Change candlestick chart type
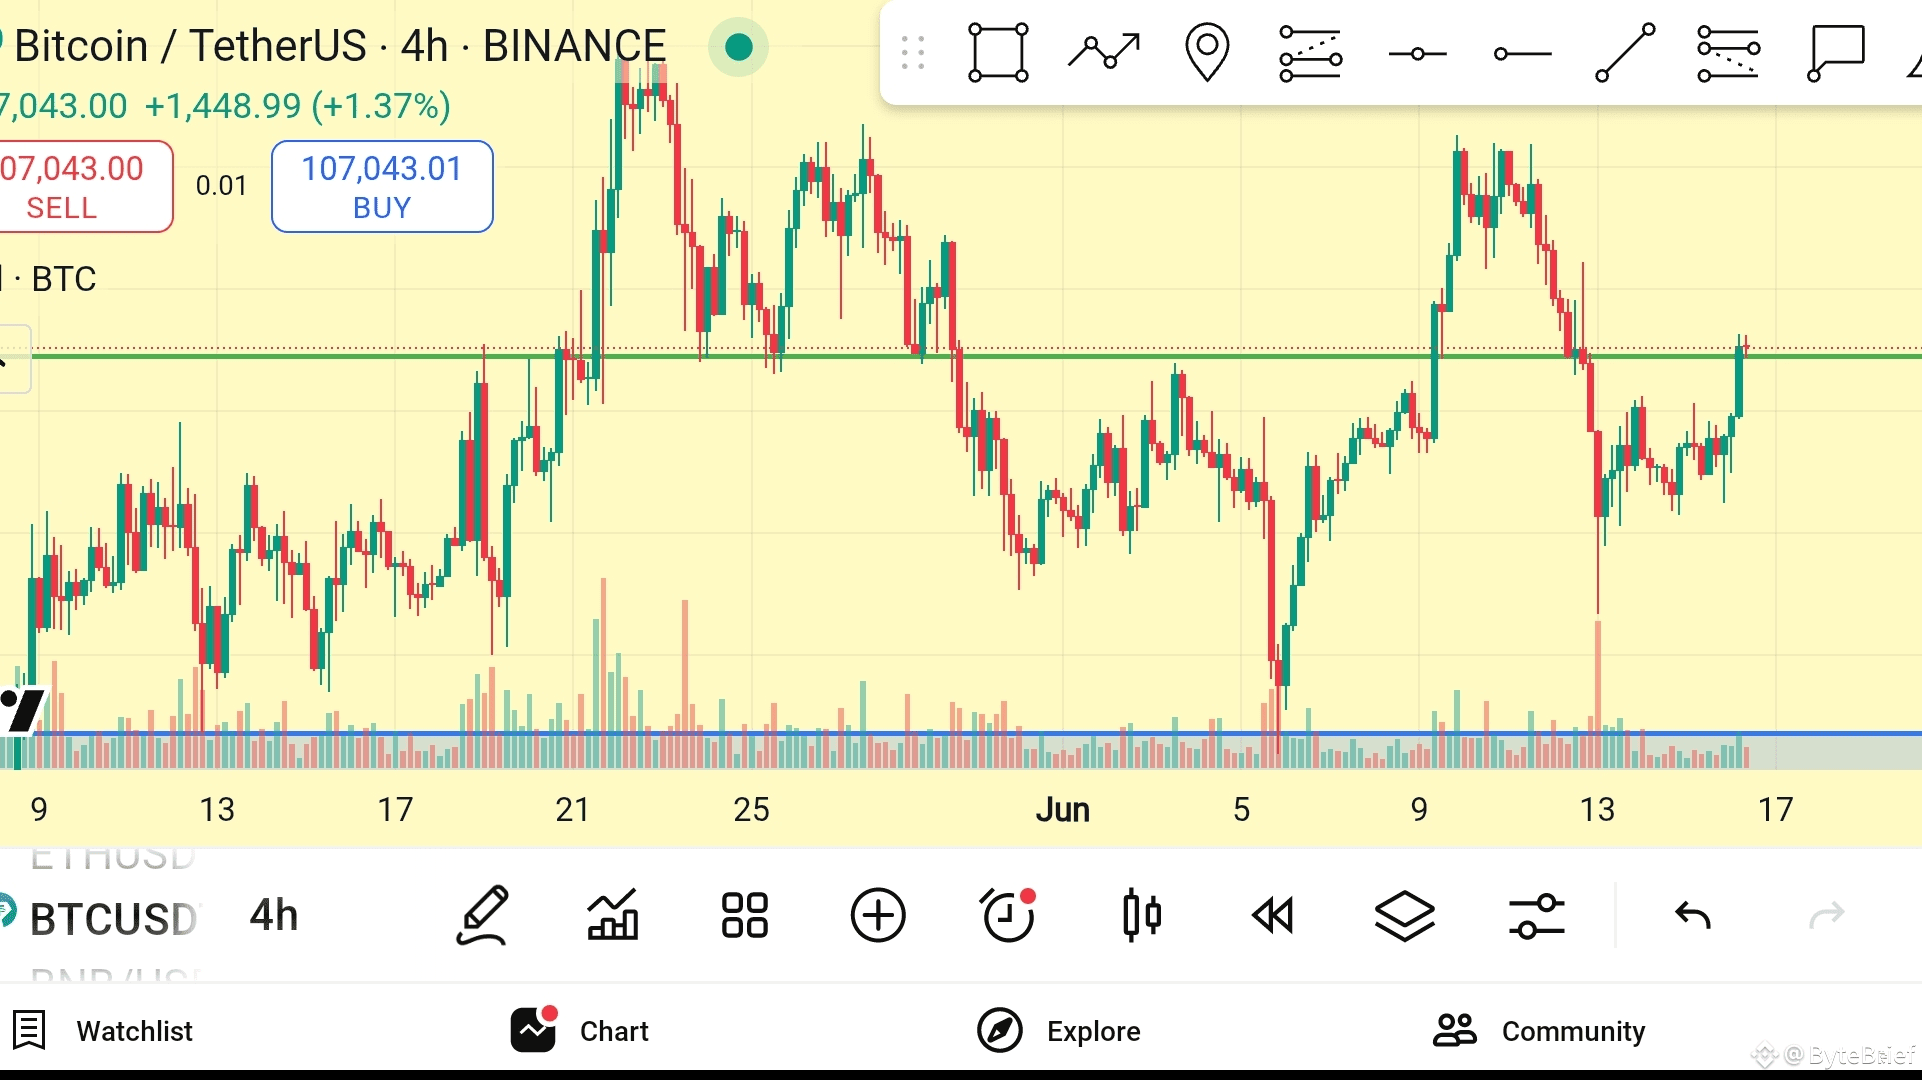The image size is (1922, 1080). pyautogui.click(x=1141, y=915)
